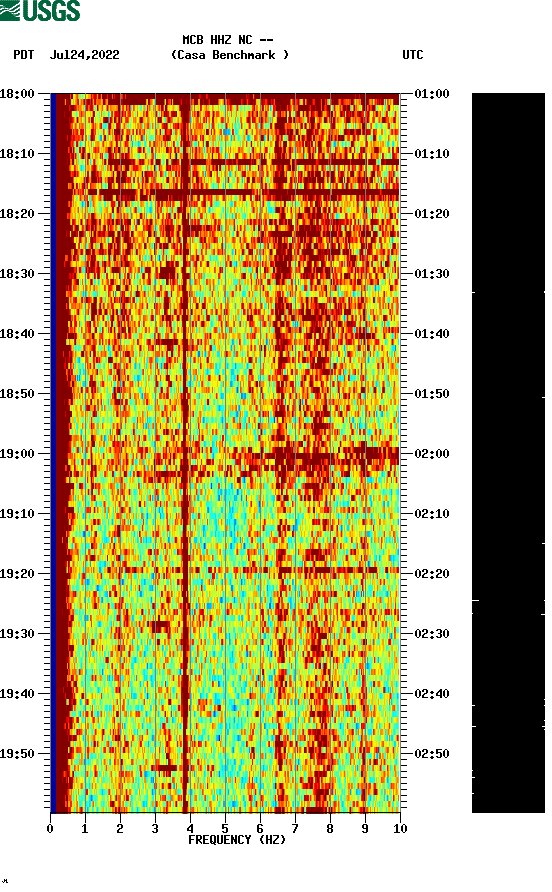Click the USGS logo
Viewport: 552px width, 892px height.
coord(40,10)
